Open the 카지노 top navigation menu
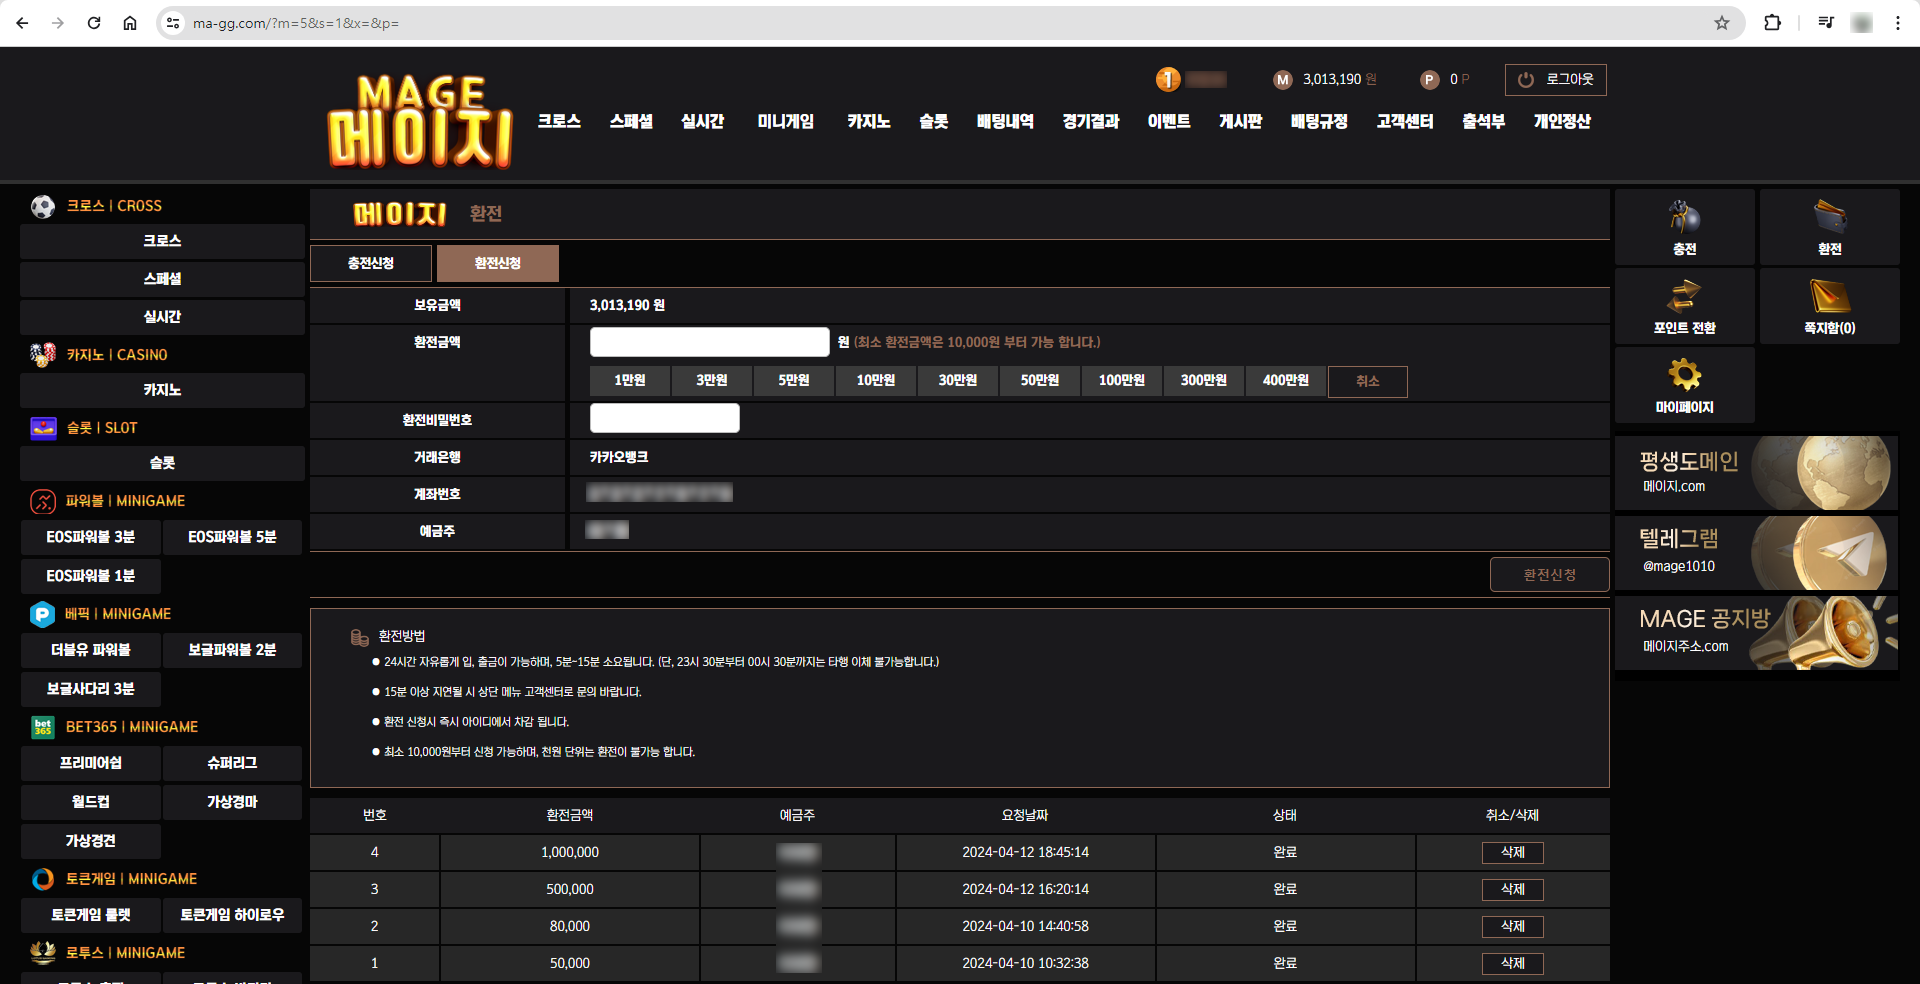 869,121
